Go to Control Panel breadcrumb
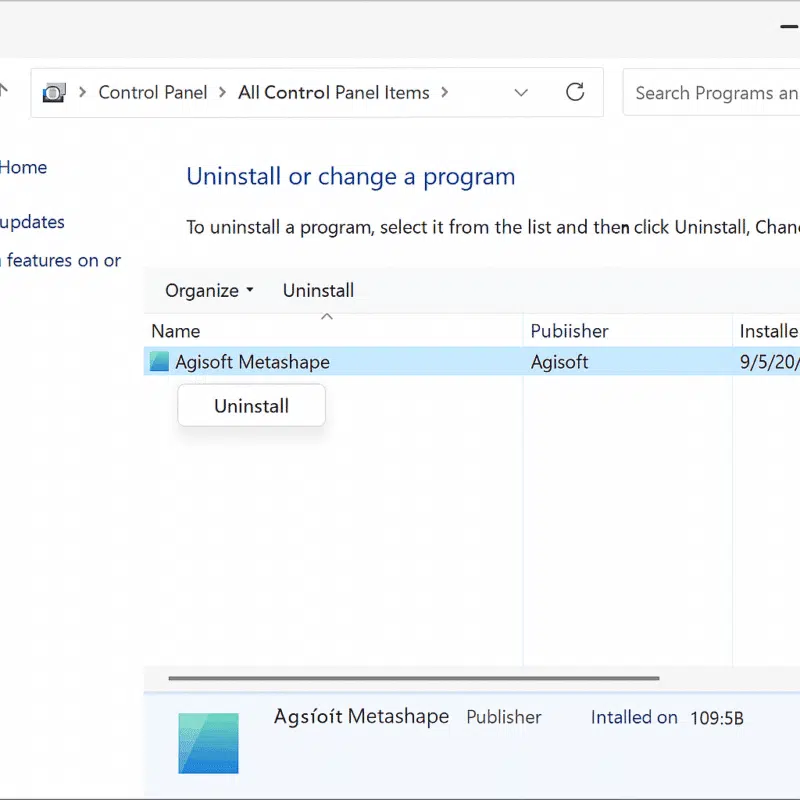Viewport: 800px width, 800px height. click(x=152, y=93)
